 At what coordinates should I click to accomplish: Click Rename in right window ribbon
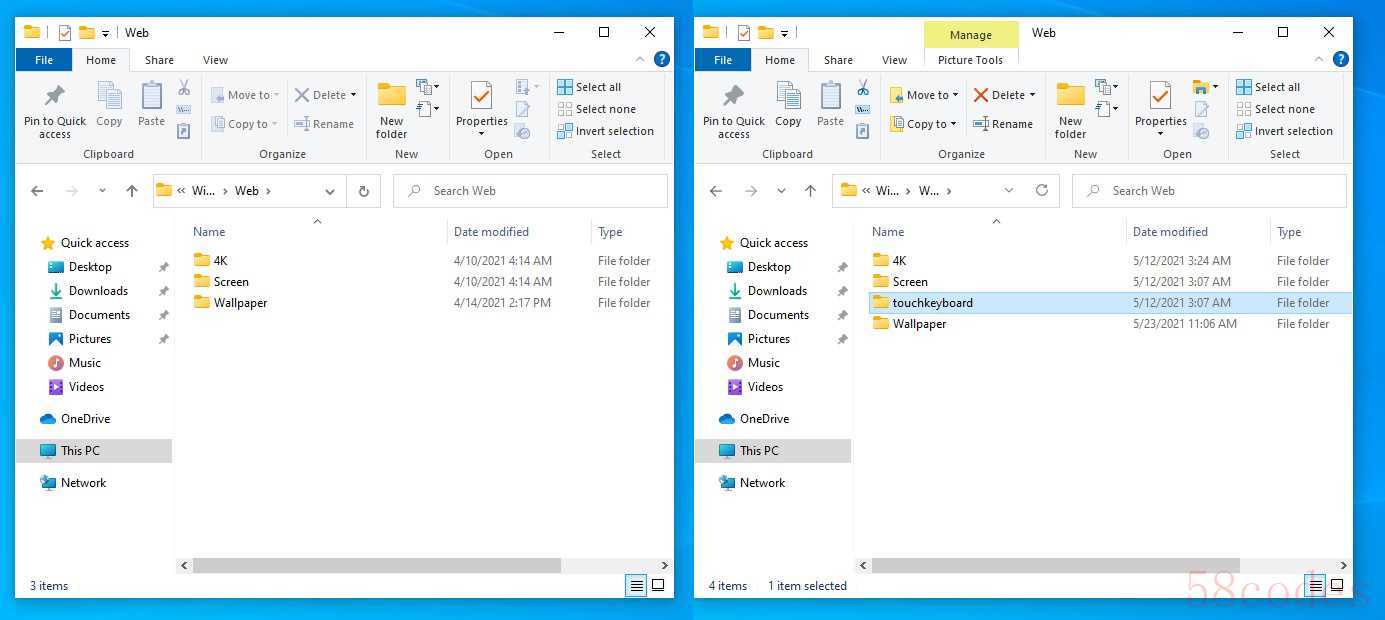[1003, 124]
